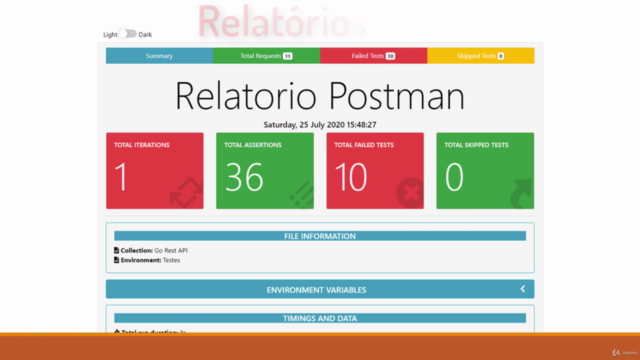Click the Total Failed Tests card
This screenshot has height=360, width=640.
375,171
